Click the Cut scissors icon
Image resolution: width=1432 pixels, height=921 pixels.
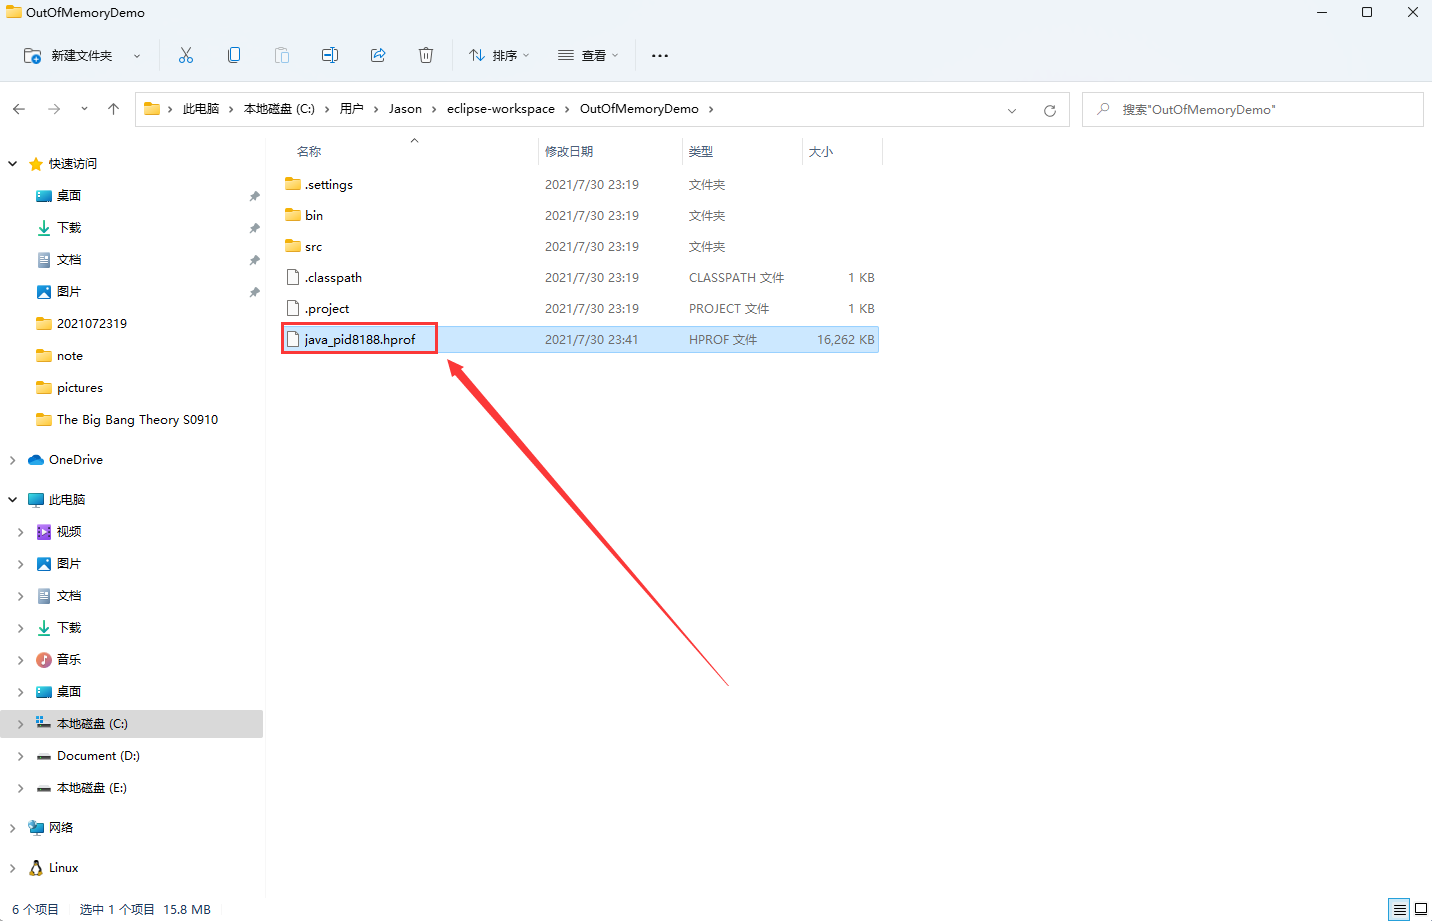tap(186, 56)
